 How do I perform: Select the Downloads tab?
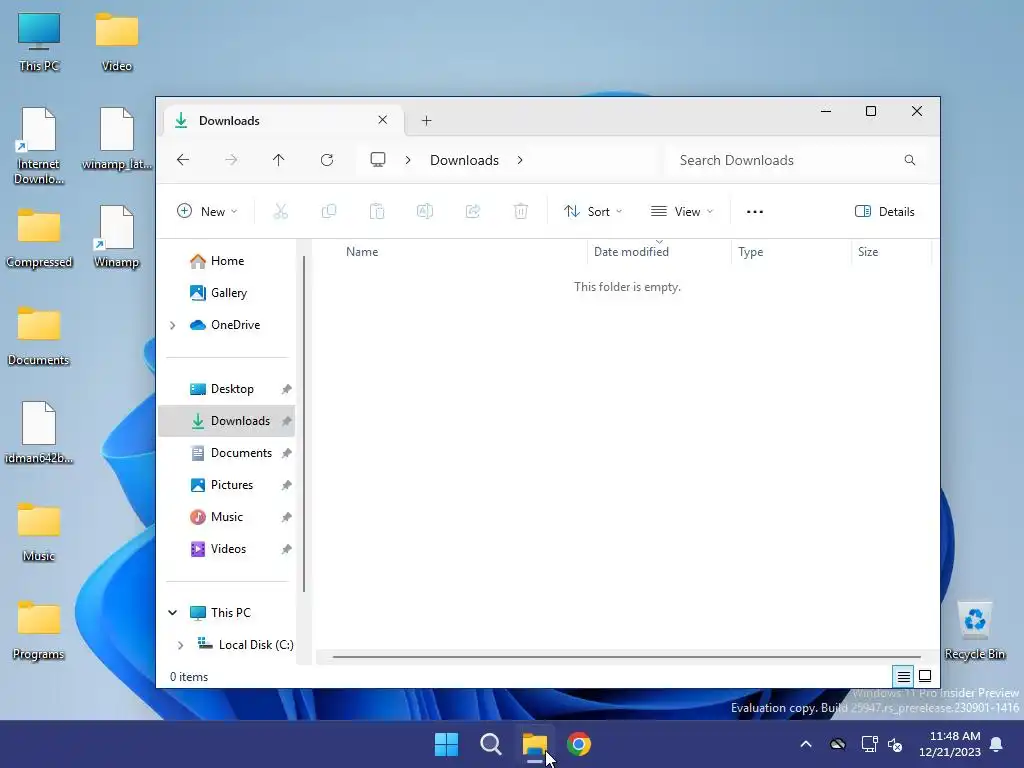282,121
